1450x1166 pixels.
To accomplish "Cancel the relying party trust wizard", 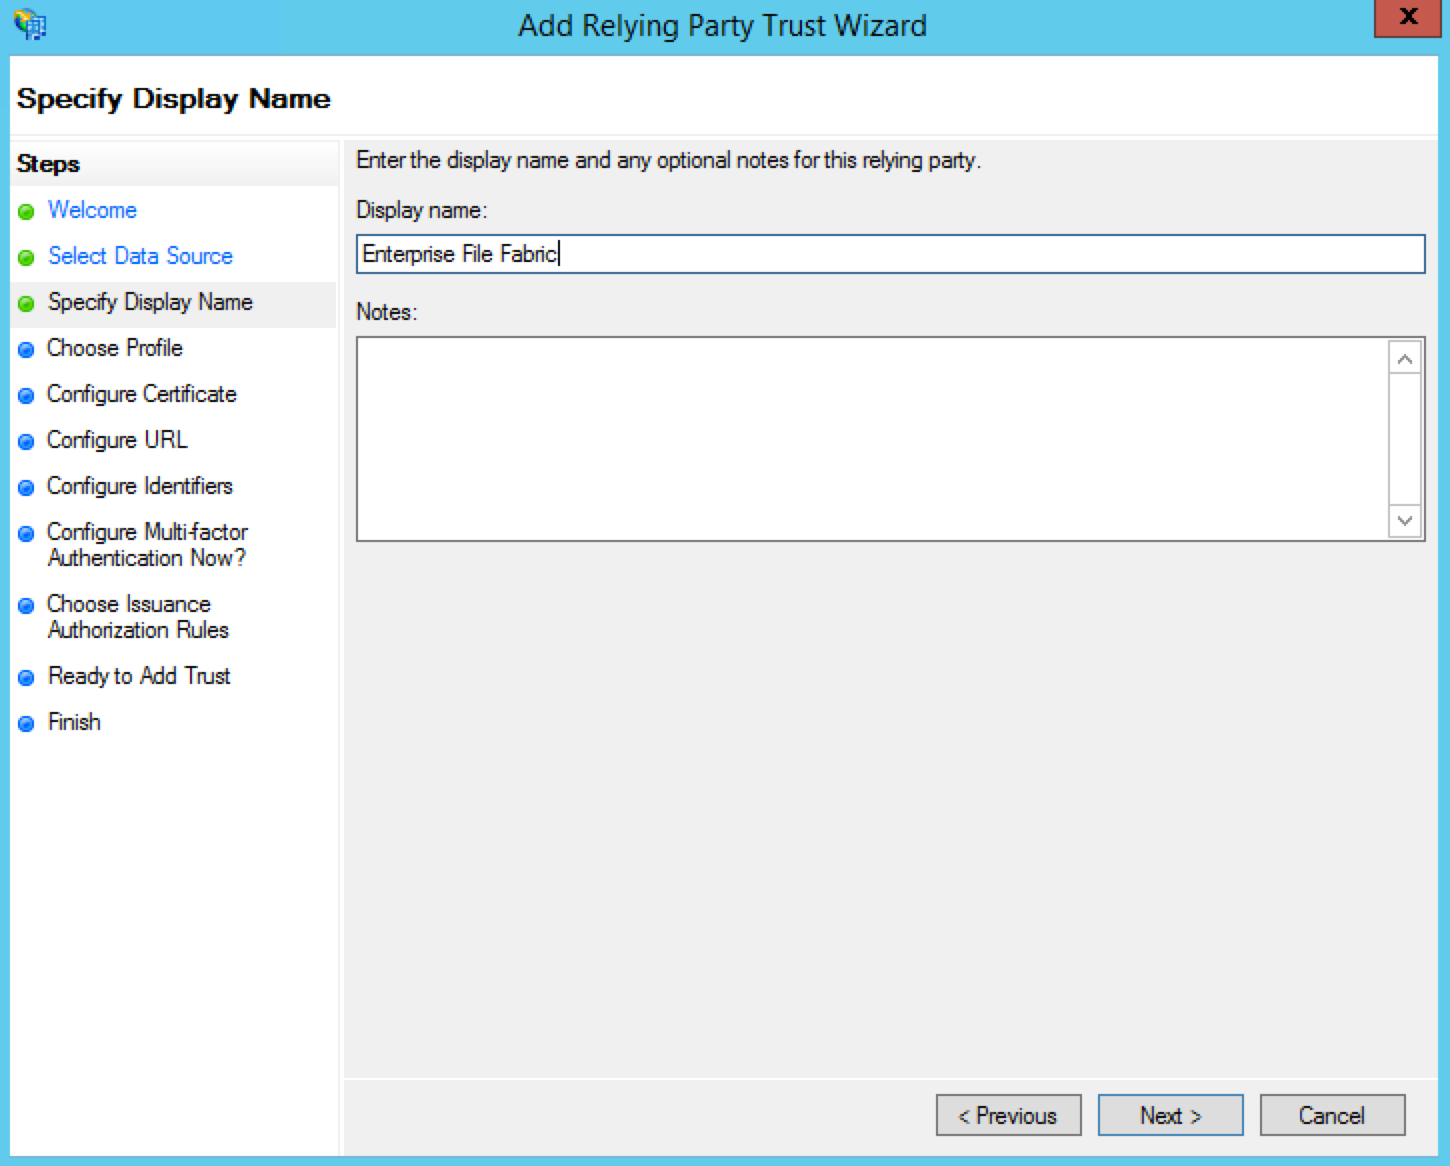I will coord(1332,1115).
